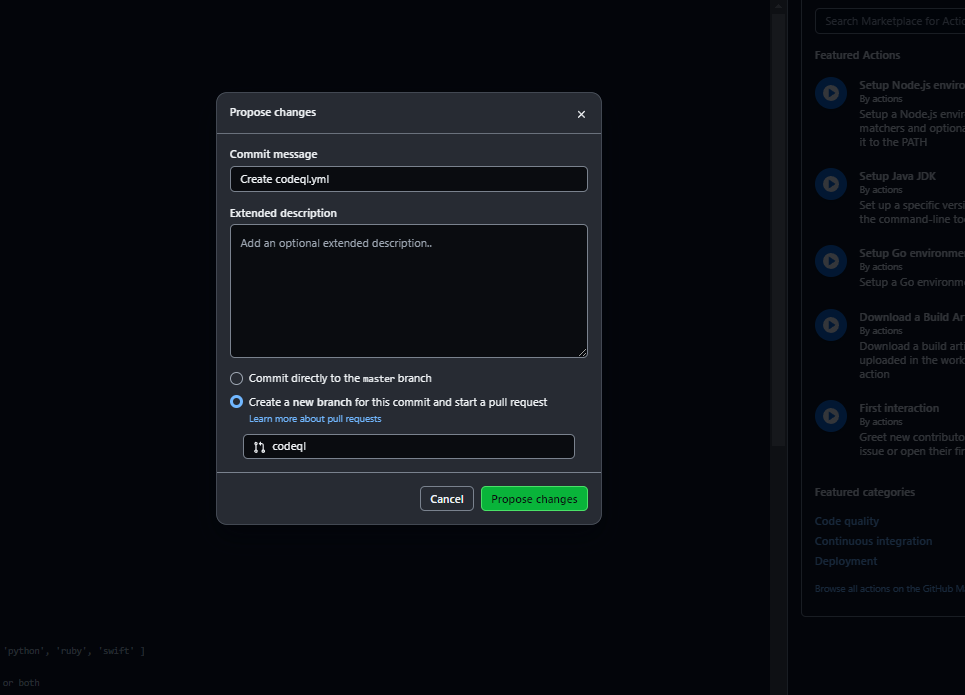The height and width of the screenshot is (695, 965).
Task: Click the extended description resize handle
Action: tap(581, 351)
